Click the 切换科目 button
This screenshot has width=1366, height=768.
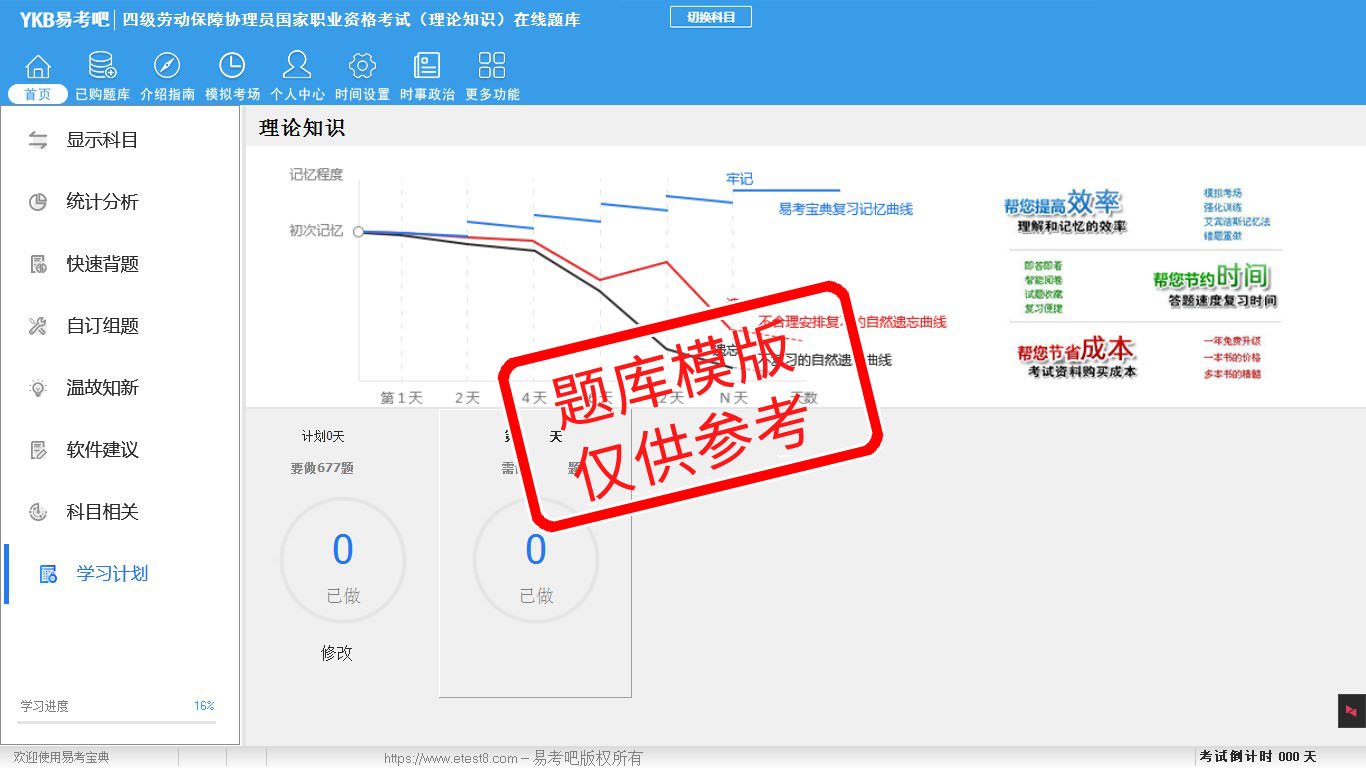(710, 17)
